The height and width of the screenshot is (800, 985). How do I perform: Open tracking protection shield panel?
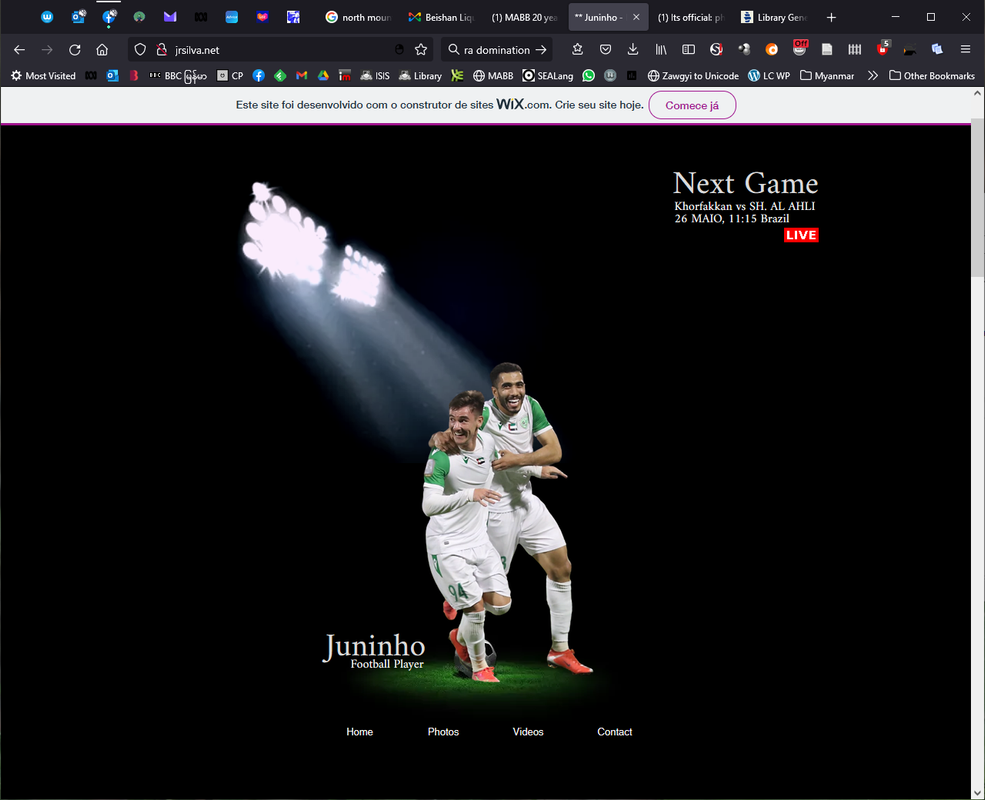tap(140, 50)
